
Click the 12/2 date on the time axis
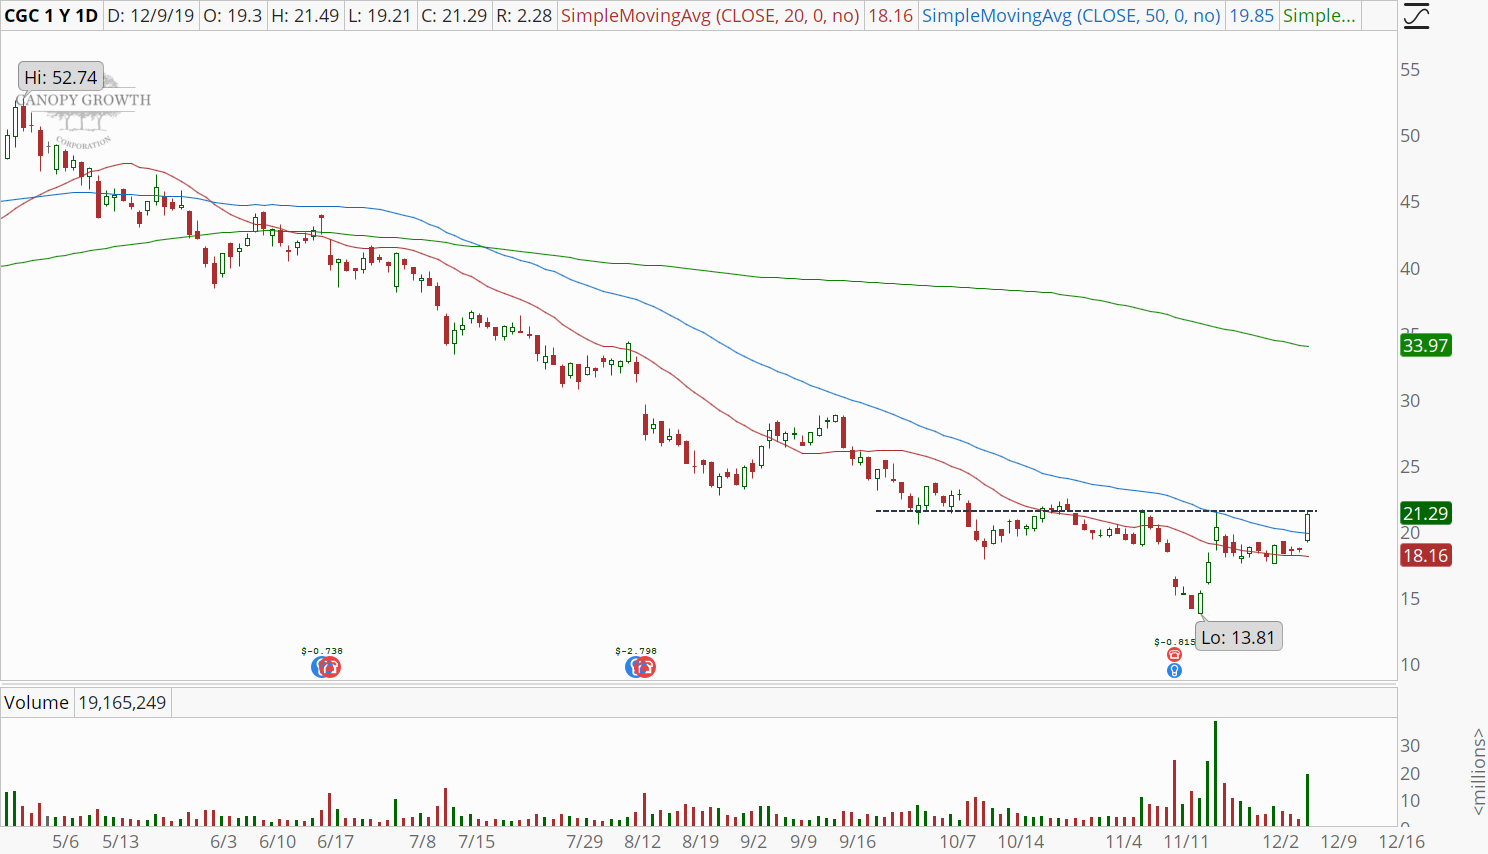pos(1281,842)
